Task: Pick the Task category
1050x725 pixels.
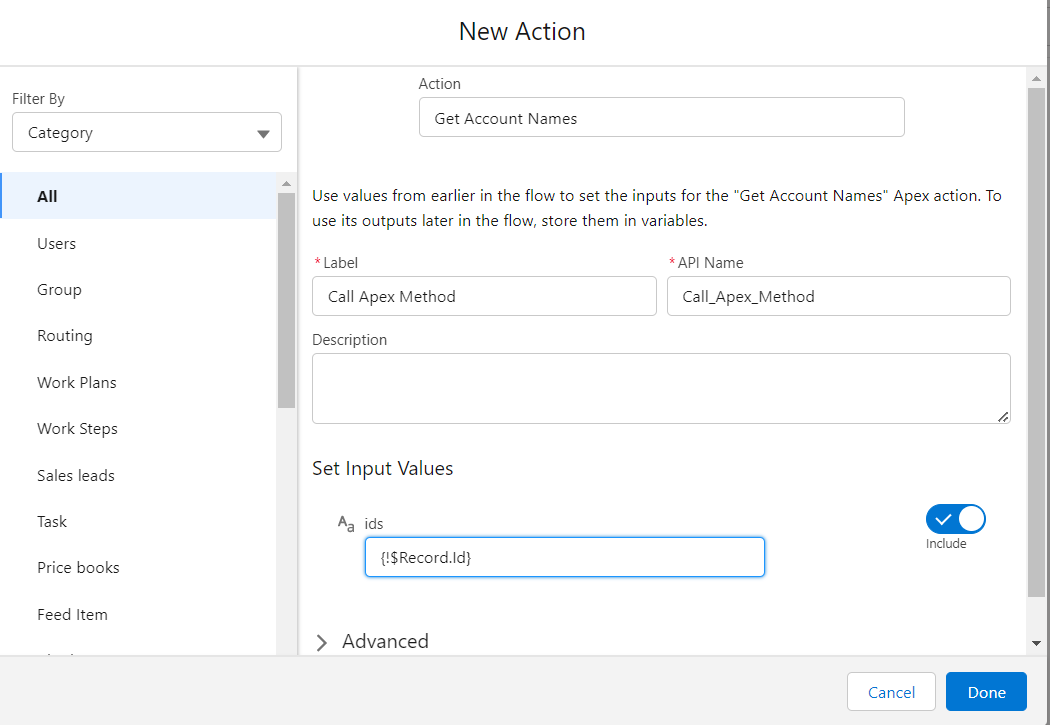Action: point(52,521)
